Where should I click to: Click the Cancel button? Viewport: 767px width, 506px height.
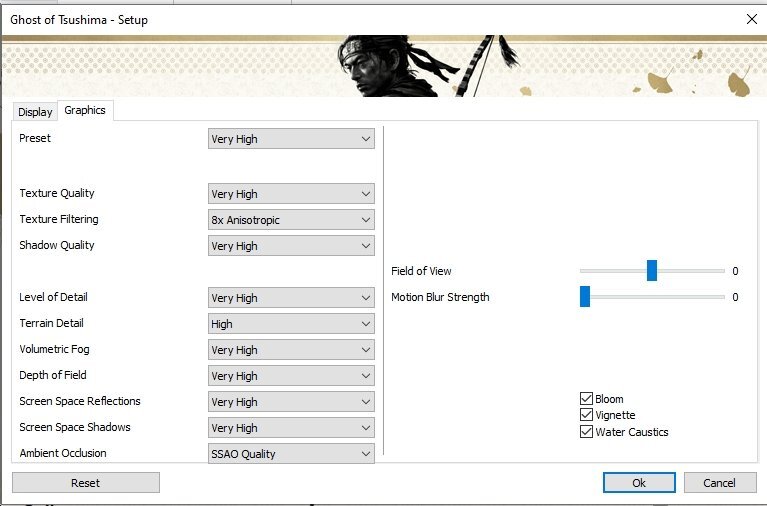click(720, 483)
